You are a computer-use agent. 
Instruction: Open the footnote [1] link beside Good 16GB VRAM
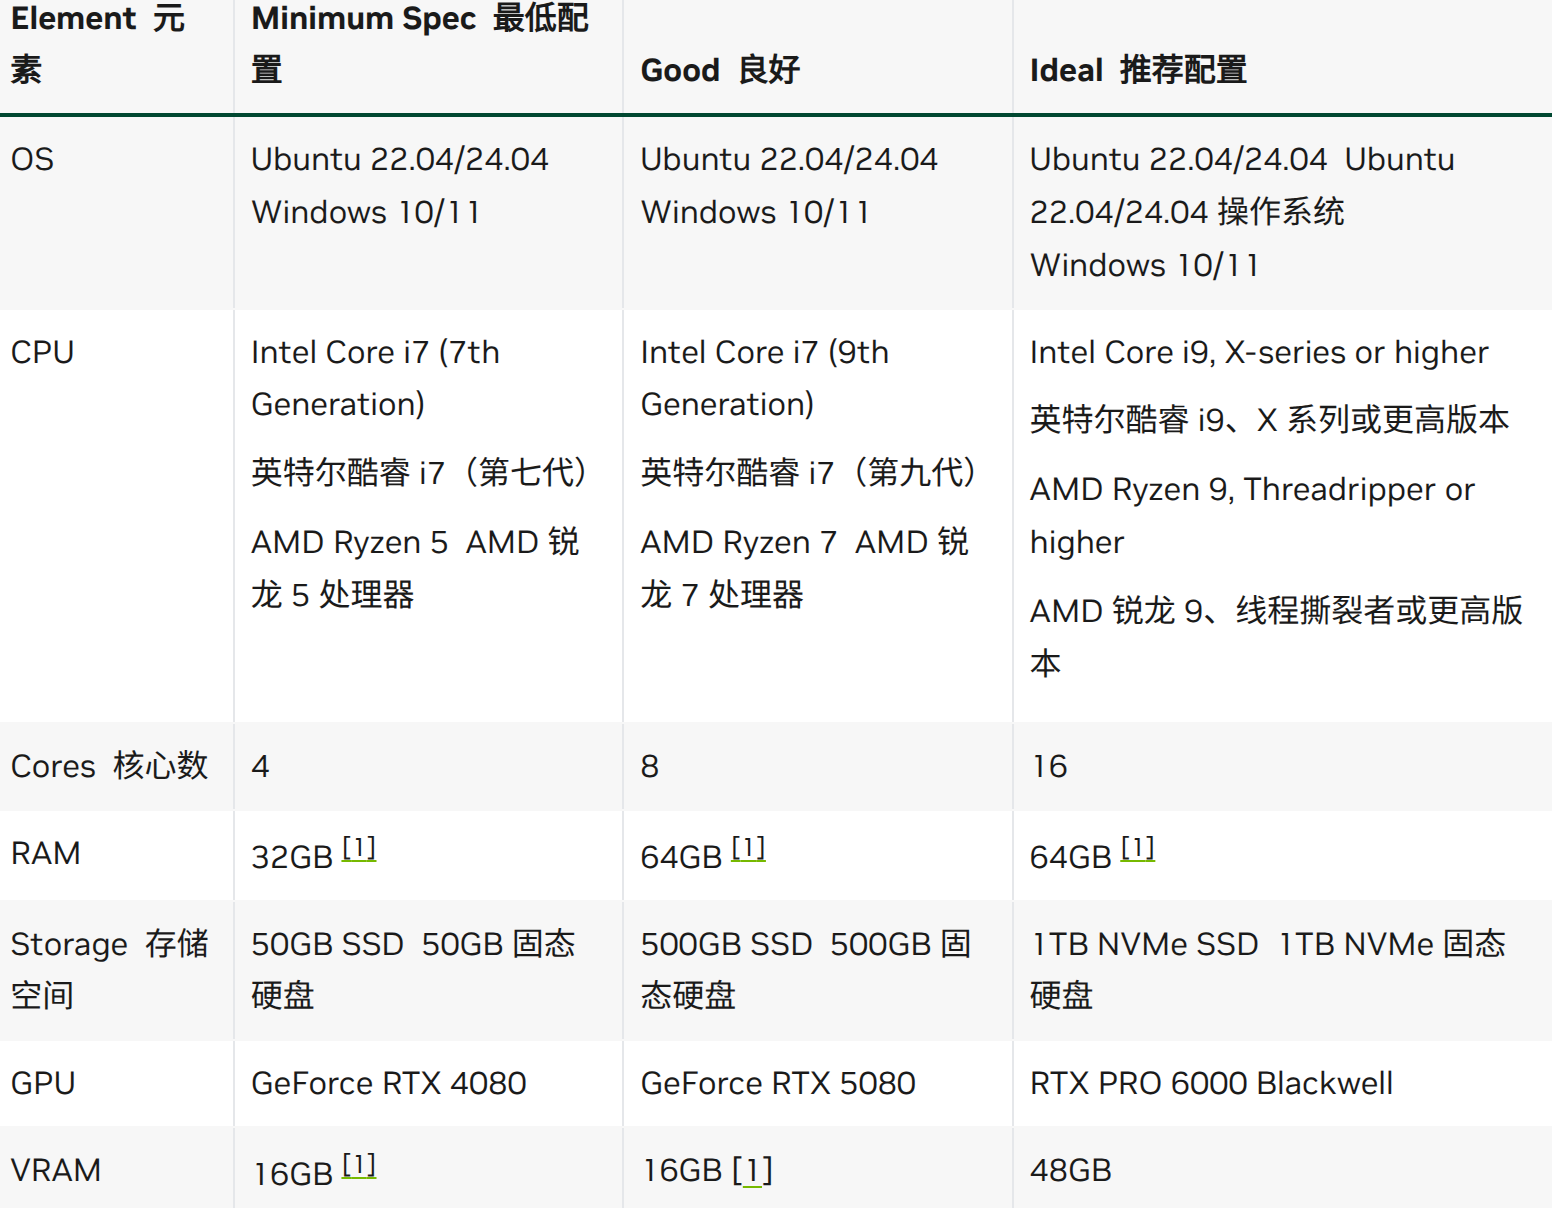(752, 1170)
